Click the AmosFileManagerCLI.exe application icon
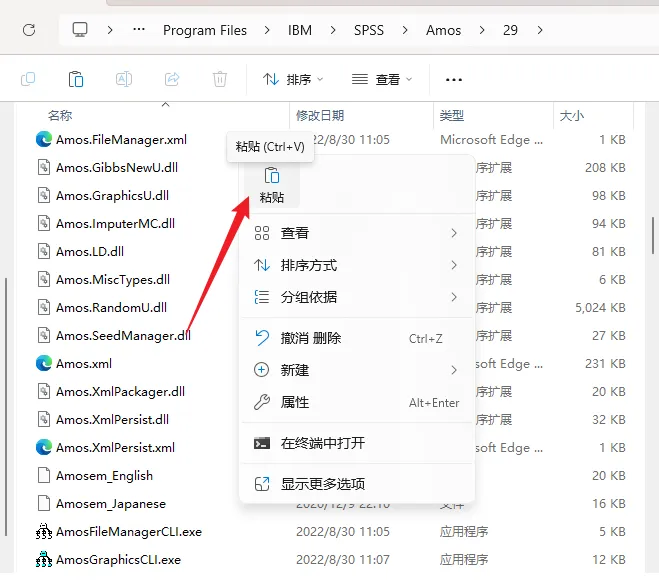The width and height of the screenshot is (659, 588). pyautogui.click(x=44, y=532)
